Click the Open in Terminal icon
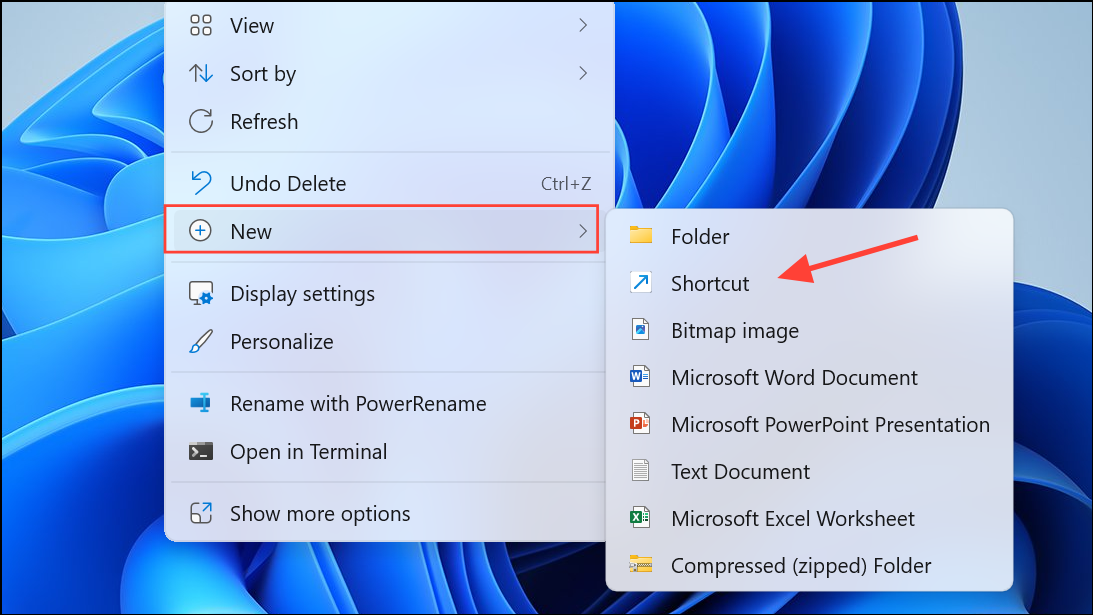The image size is (1093, 615). click(200, 451)
